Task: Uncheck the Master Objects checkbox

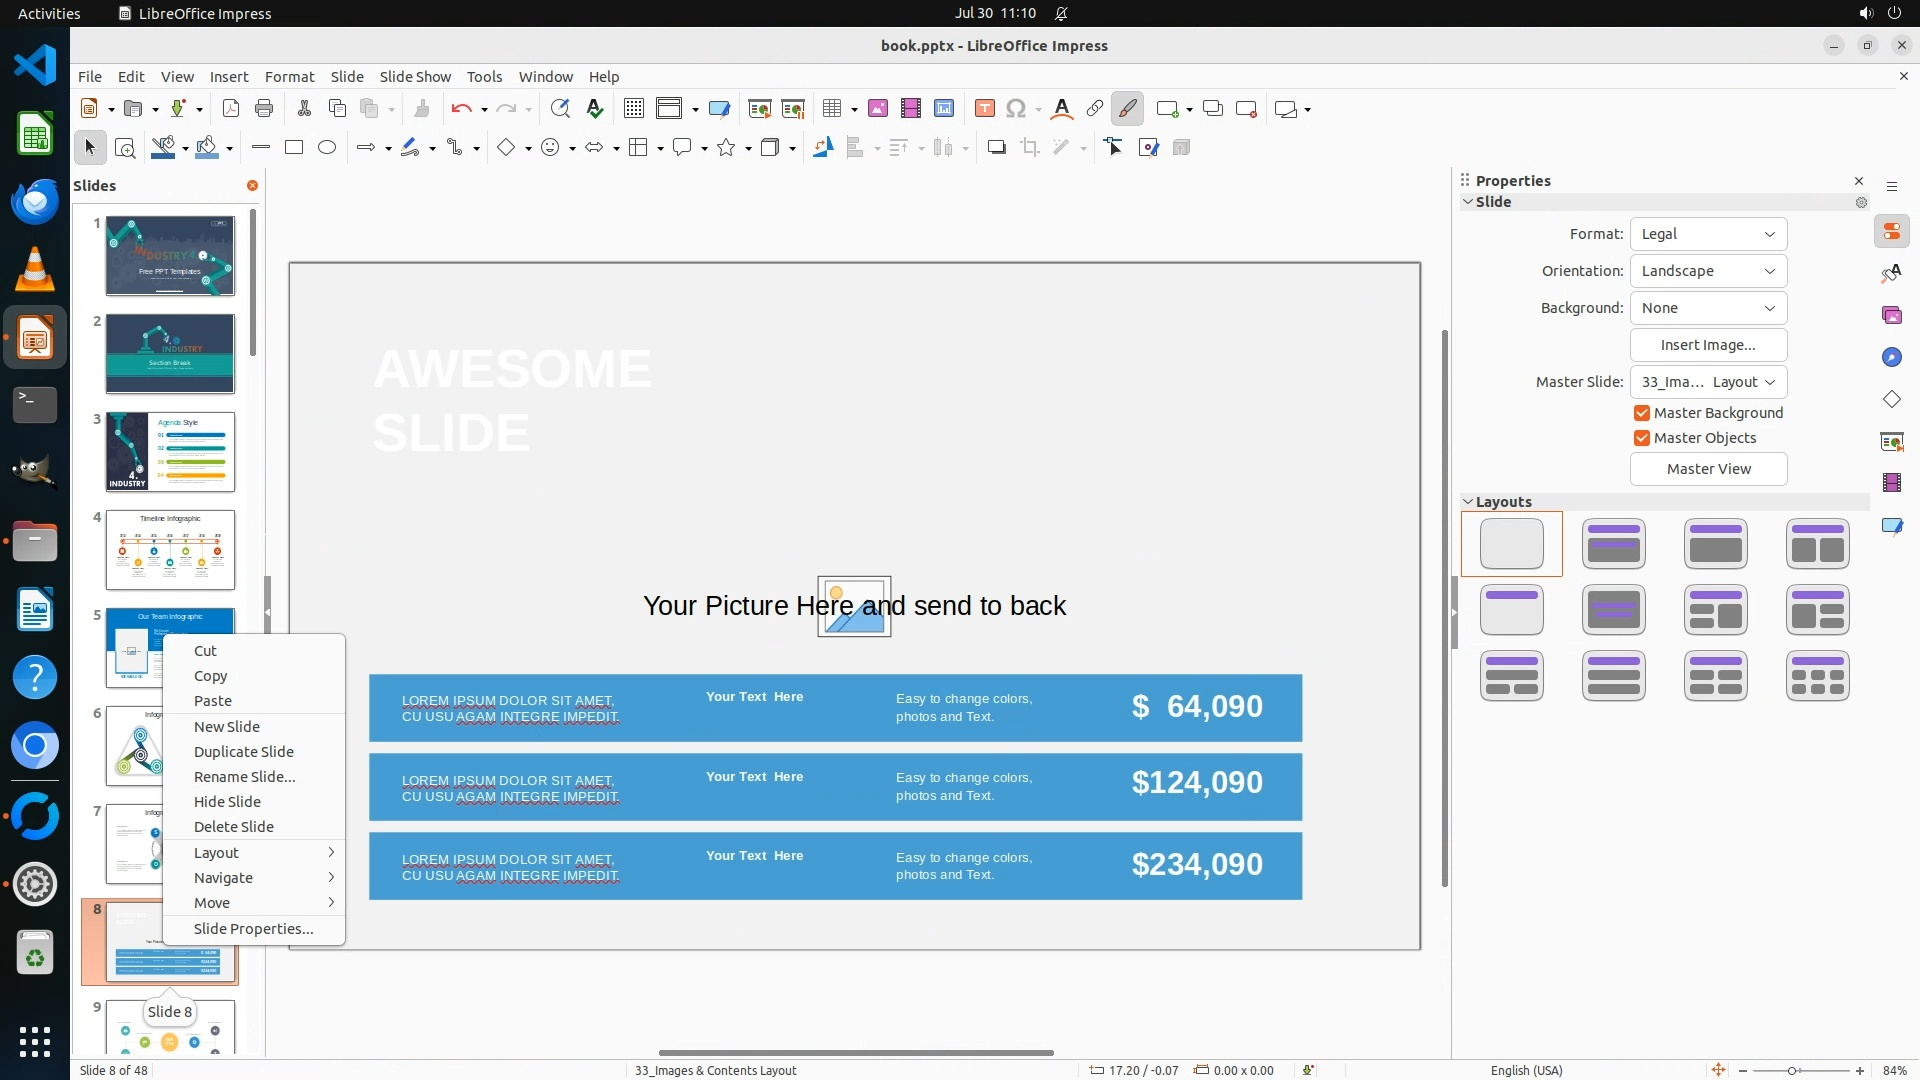Action: (1641, 438)
